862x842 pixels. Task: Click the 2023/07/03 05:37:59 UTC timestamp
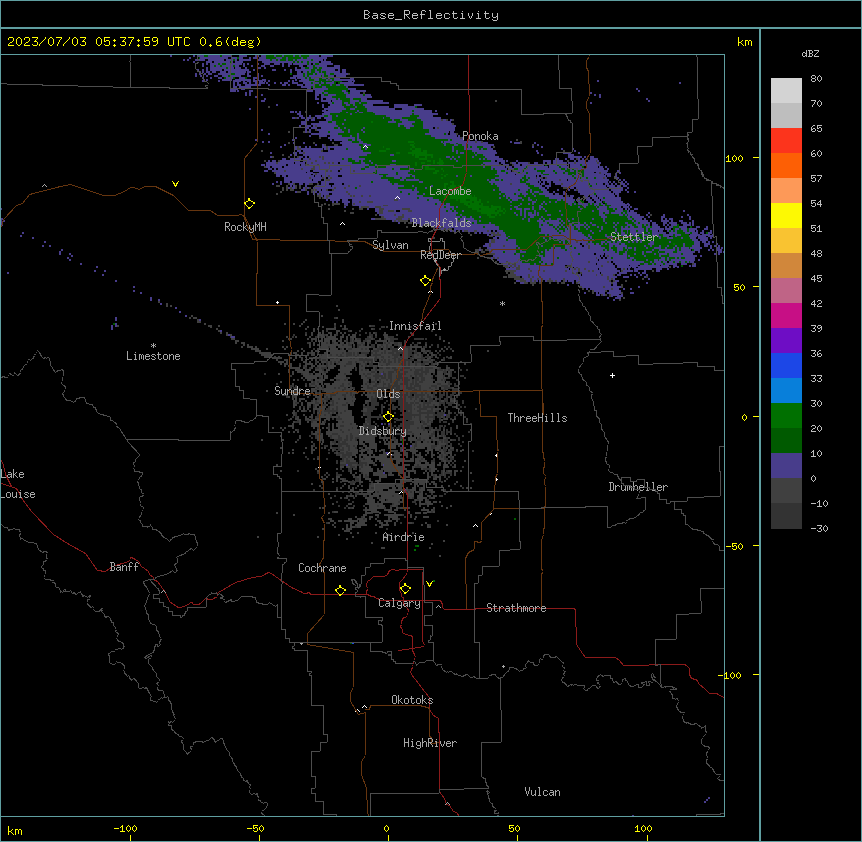click(x=99, y=42)
